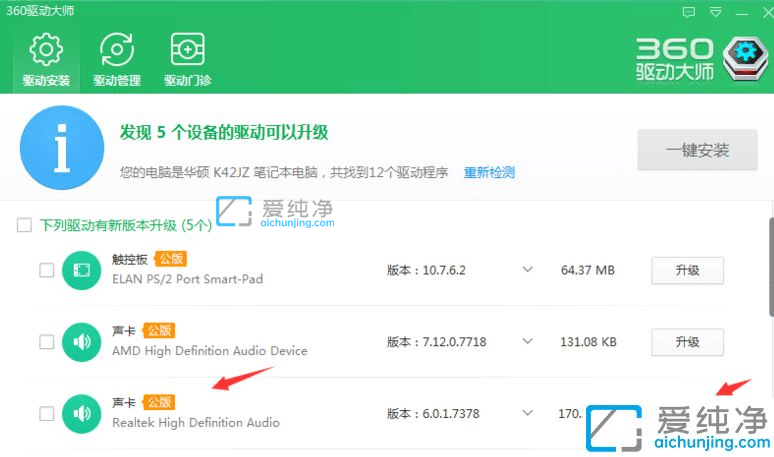Viewport: 774px width, 457px height.
Task: Click the Realtek sound card speaker icon
Action: (79, 414)
